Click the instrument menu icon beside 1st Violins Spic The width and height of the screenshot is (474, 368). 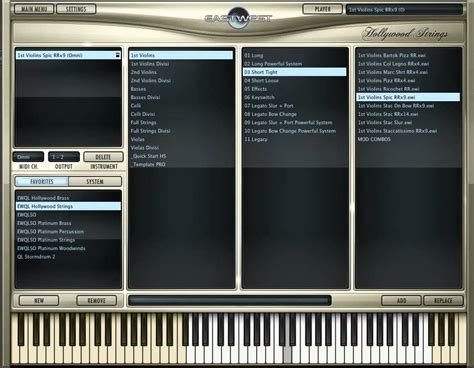pyautogui.click(x=118, y=55)
